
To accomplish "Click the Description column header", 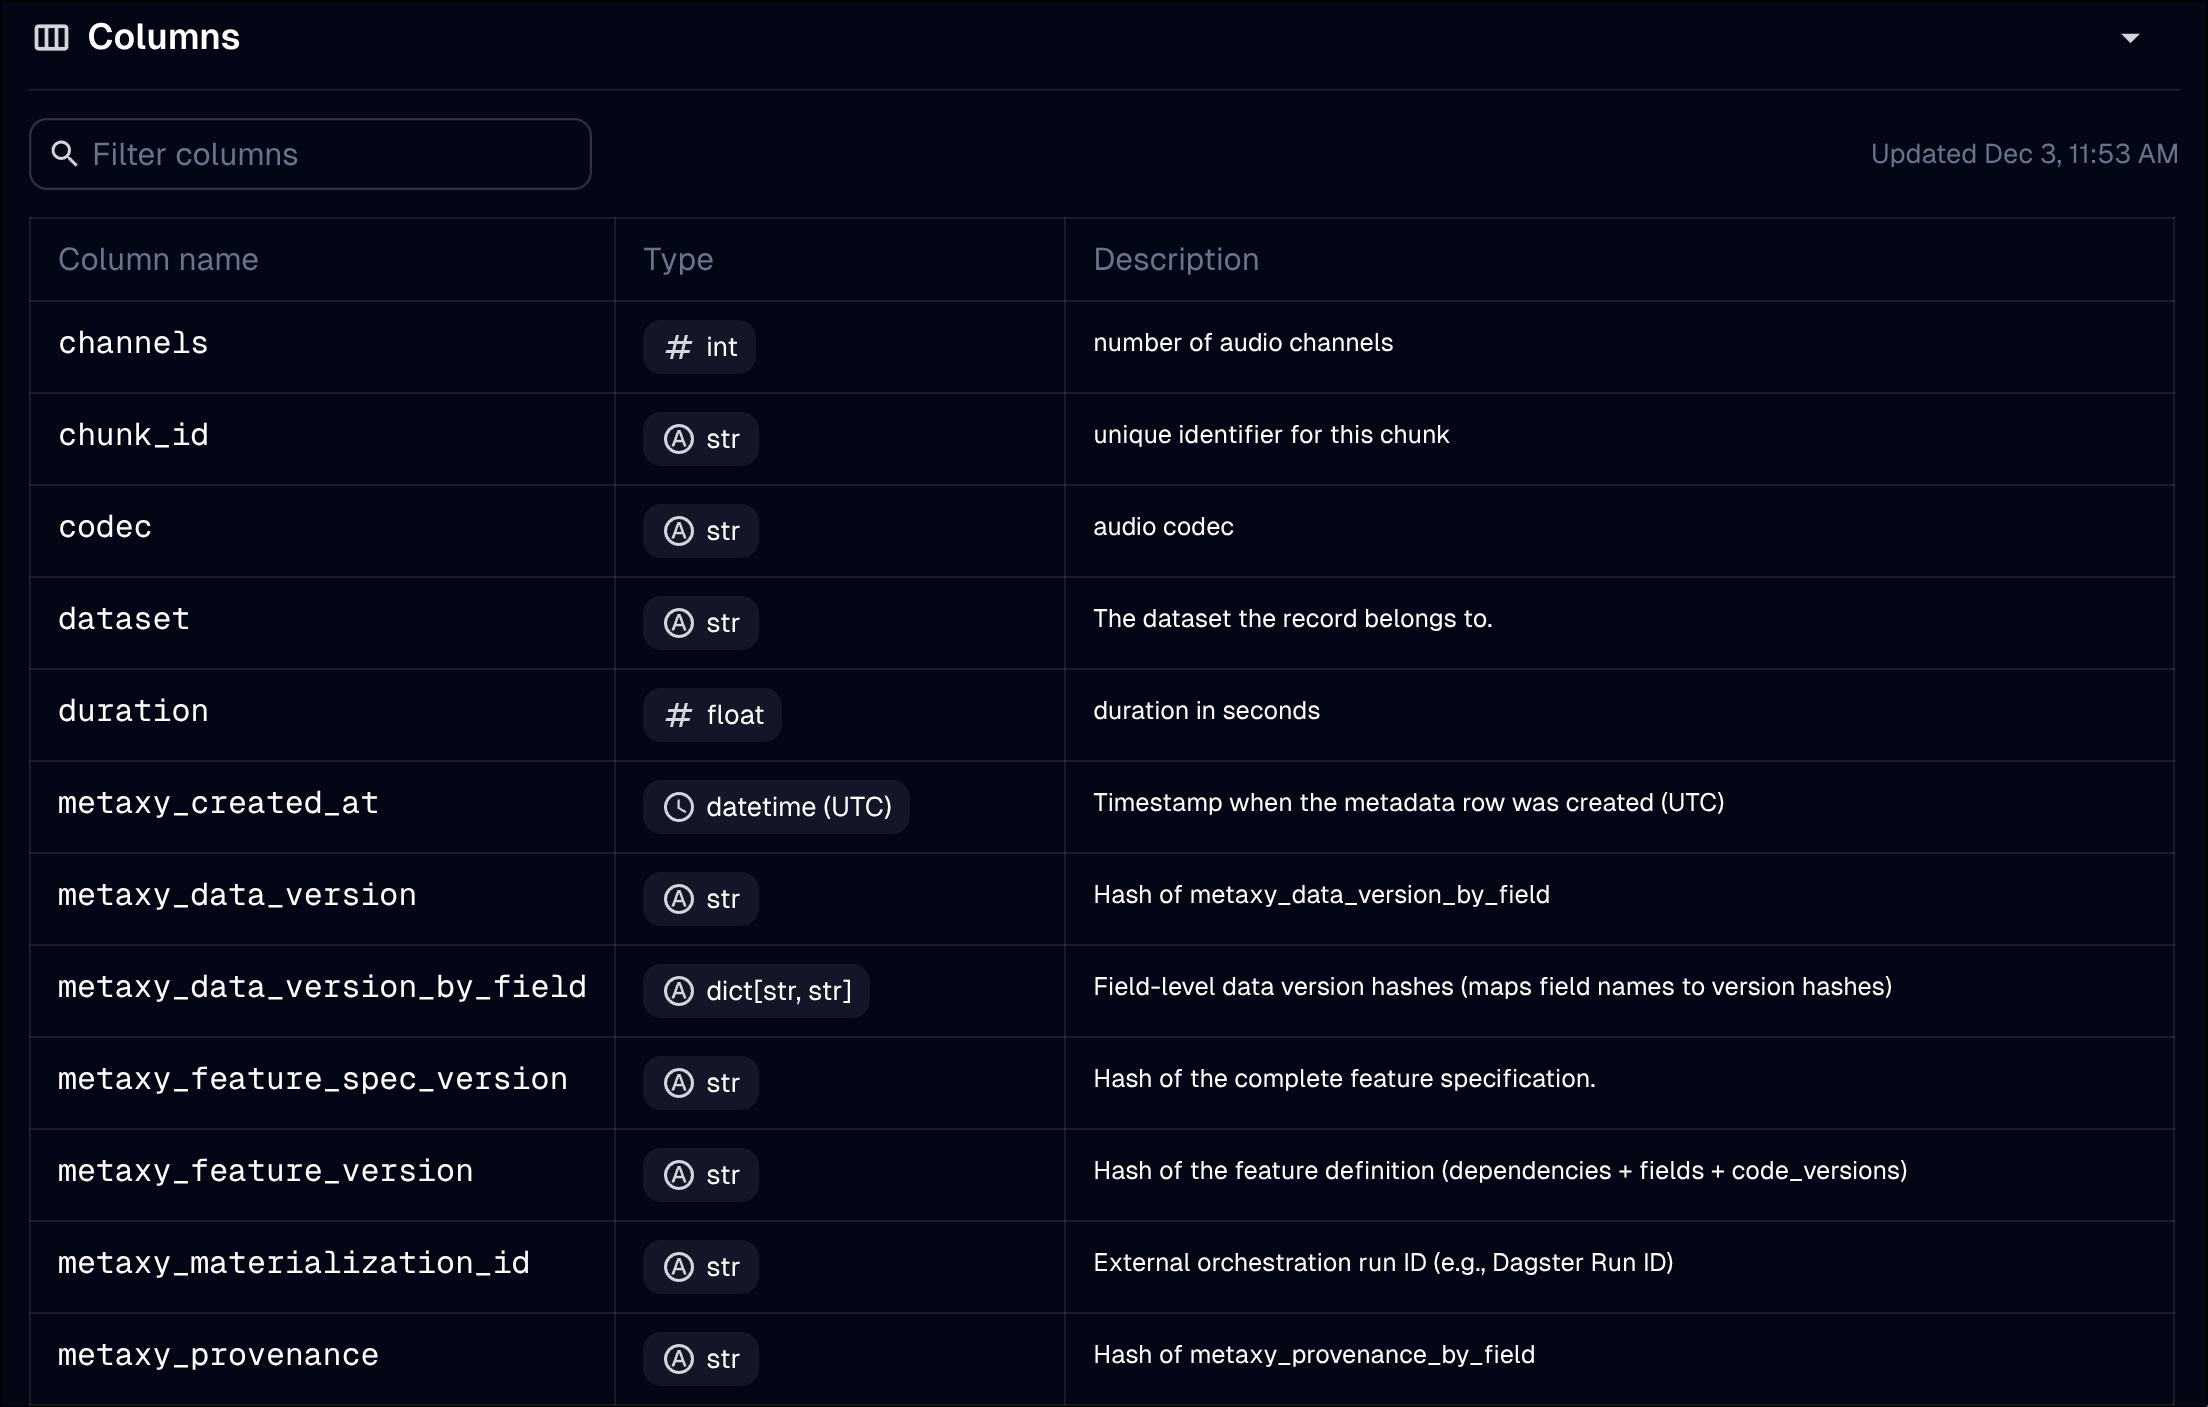I will (x=1176, y=260).
